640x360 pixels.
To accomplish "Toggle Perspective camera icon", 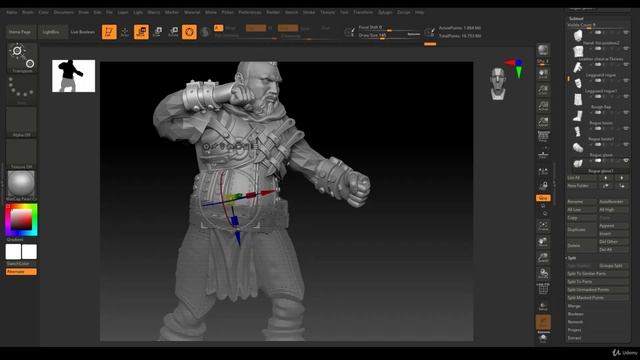I will 543,137.
